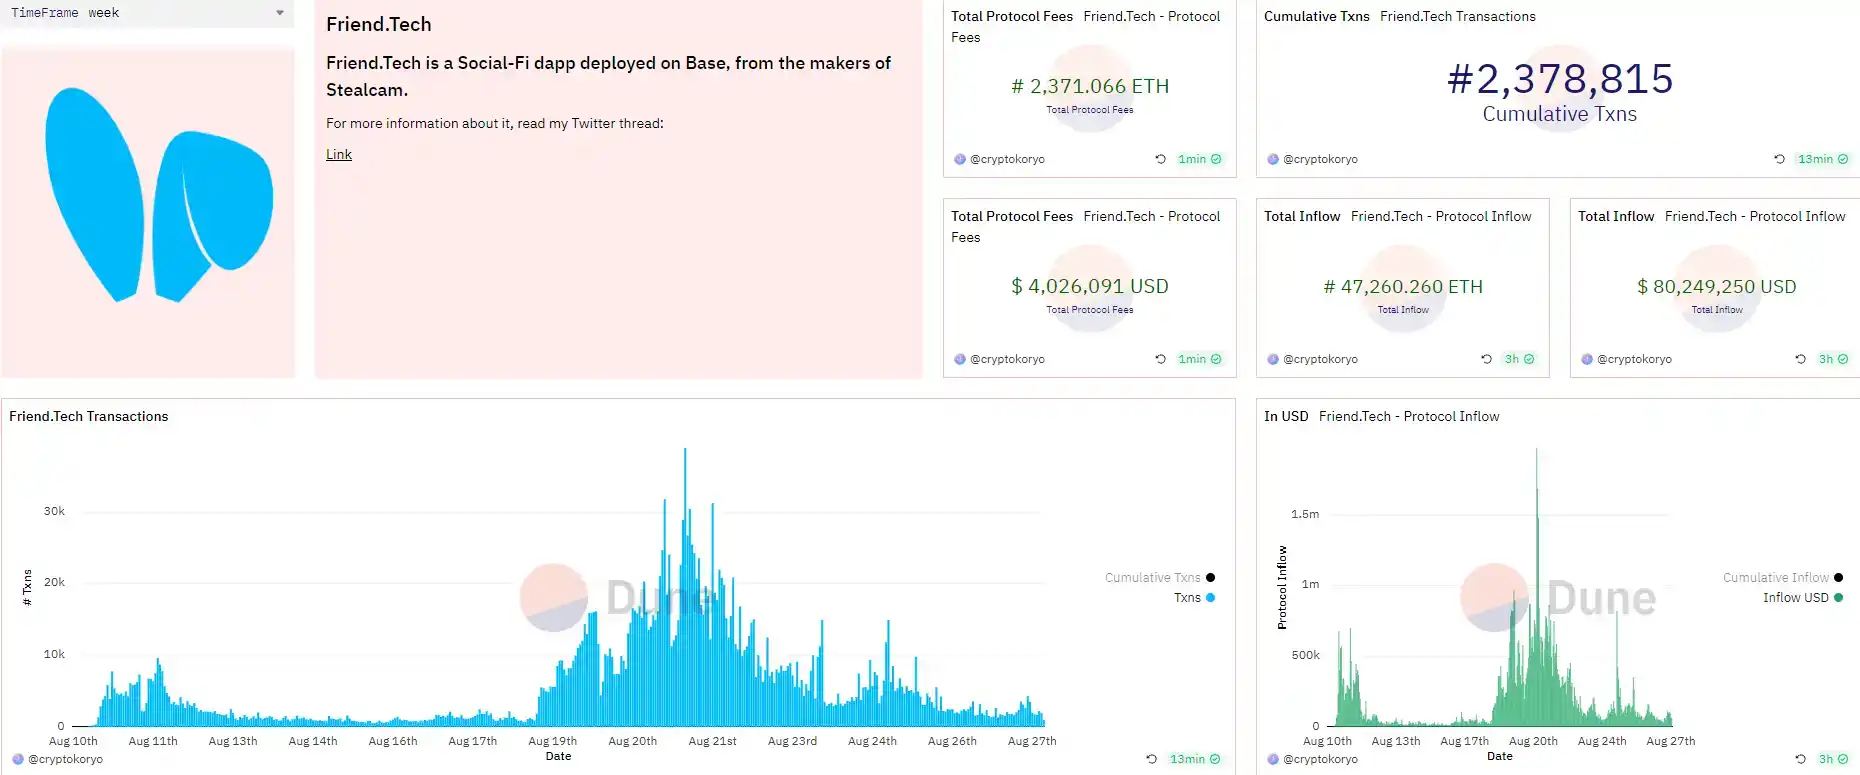
Task: Refresh the $80,249,250 USD inflow widget
Action: [1800, 359]
